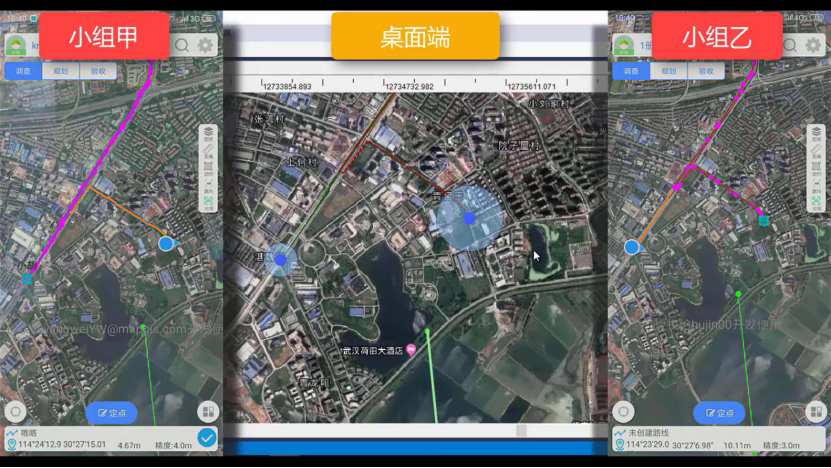
Task: Select distance ruler tool in 小组乙 sidebar
Action: click(816, 151)
